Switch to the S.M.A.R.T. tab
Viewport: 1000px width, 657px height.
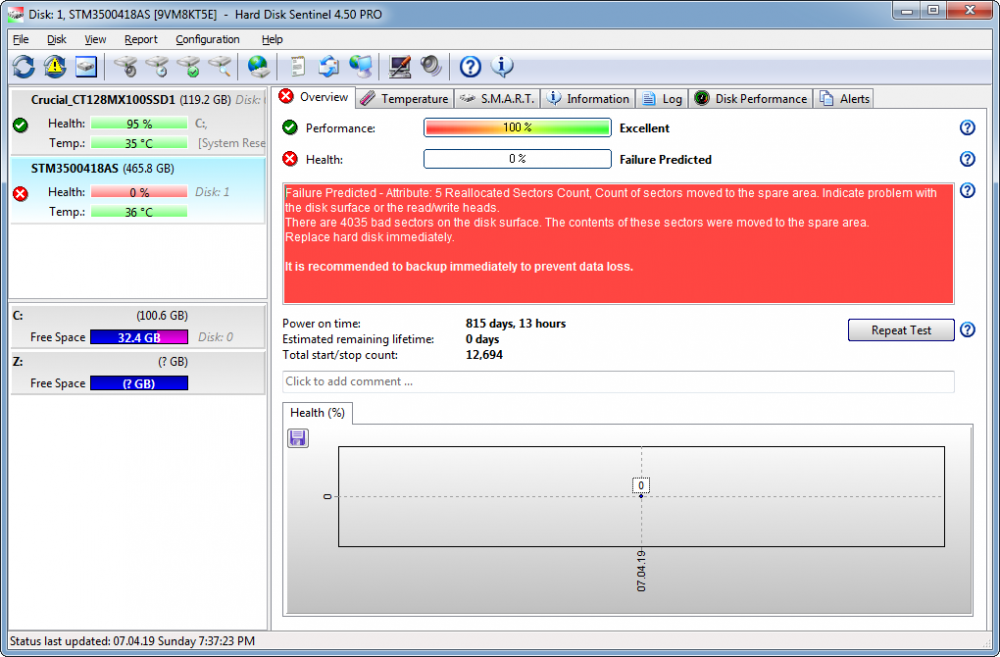496,98
